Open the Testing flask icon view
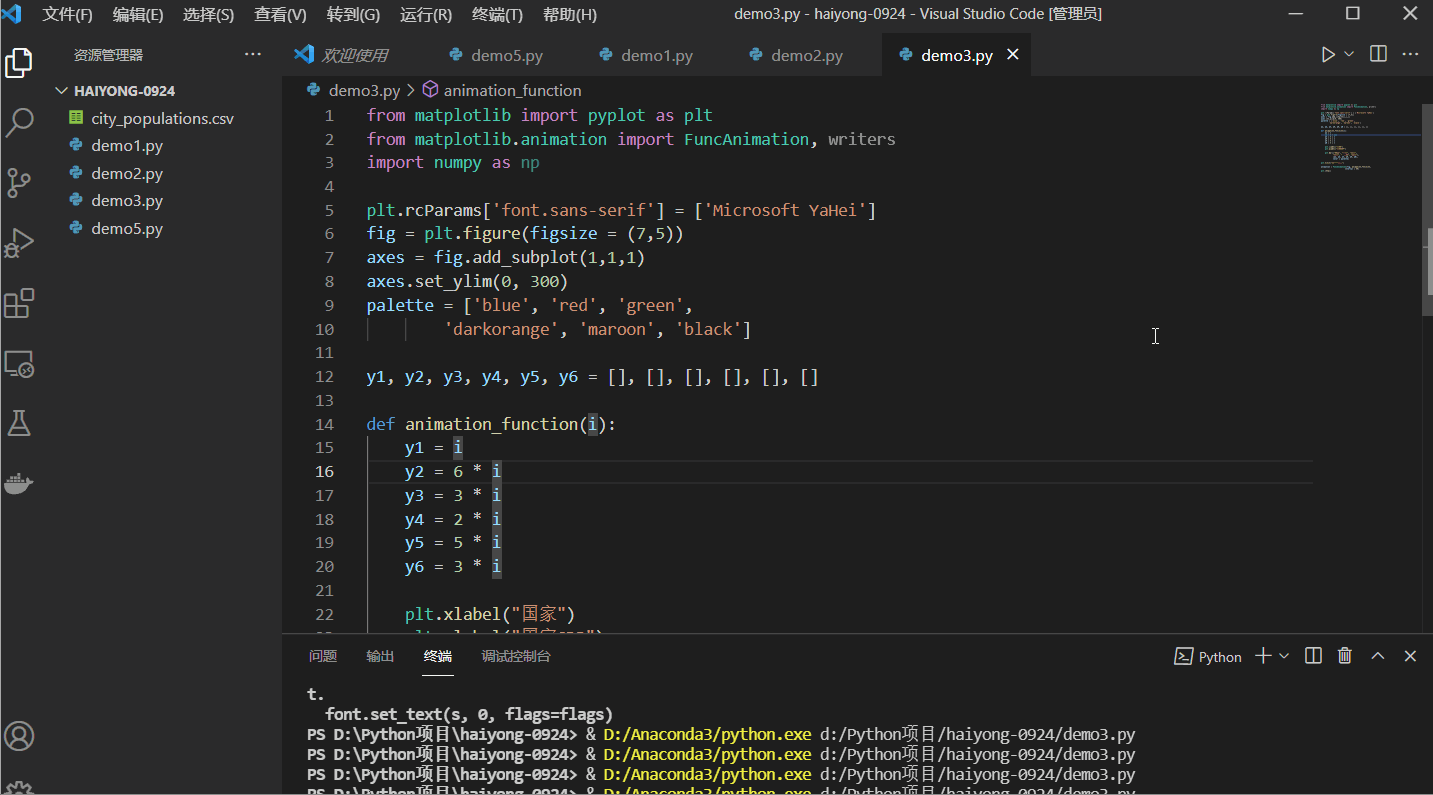This screenshot has height=795, width=1433. point(20,423)
